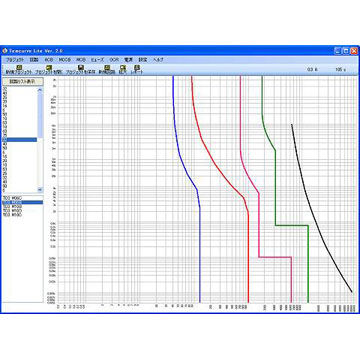The image size is (360, 360).
Task: Click the toolbar icon left of レポート
Action: 123,67
